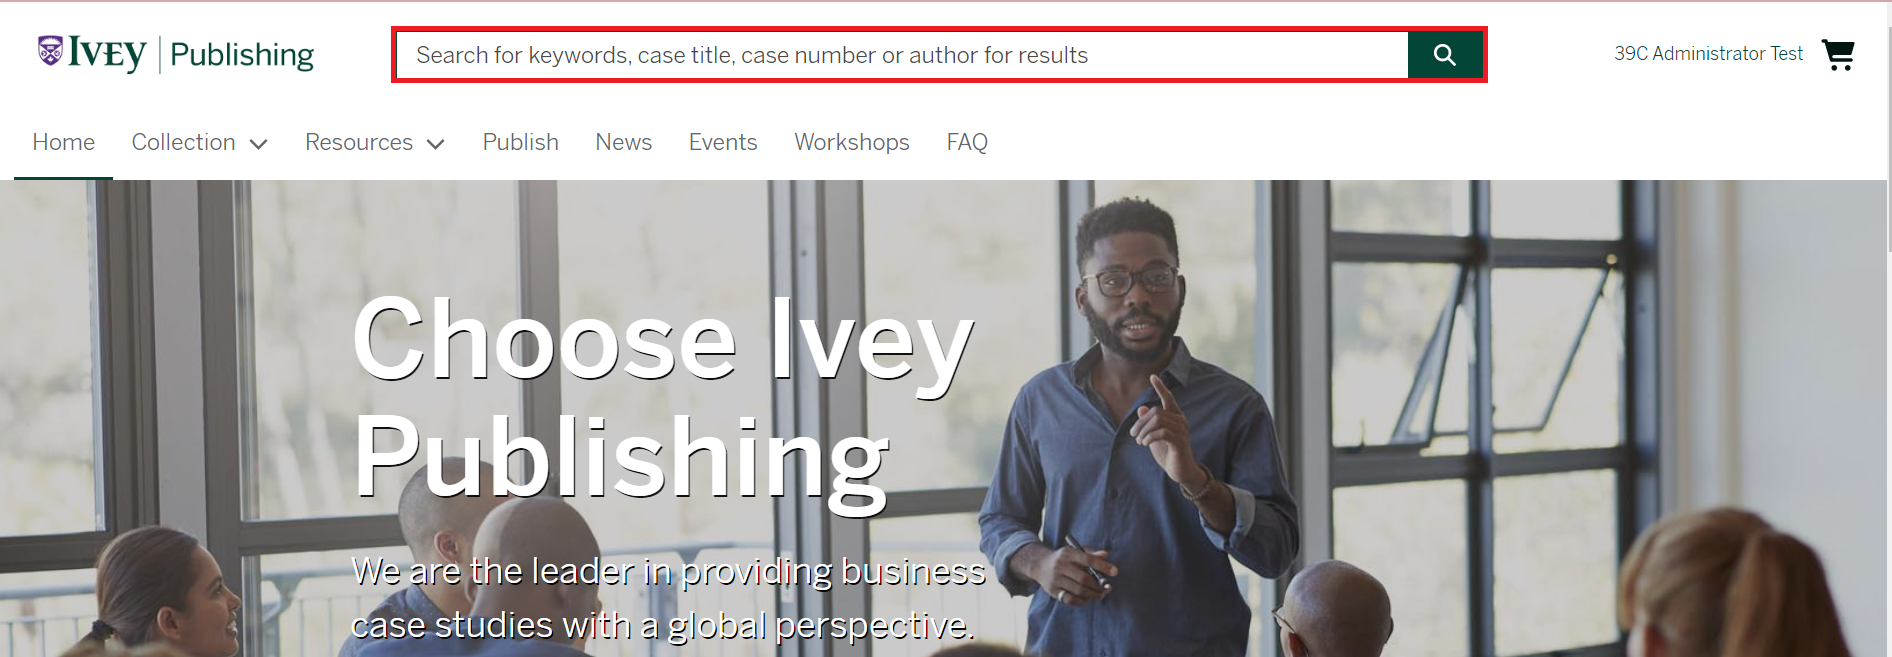
Task: Expand the chevron next to Collection
Action: pos(258,144)
